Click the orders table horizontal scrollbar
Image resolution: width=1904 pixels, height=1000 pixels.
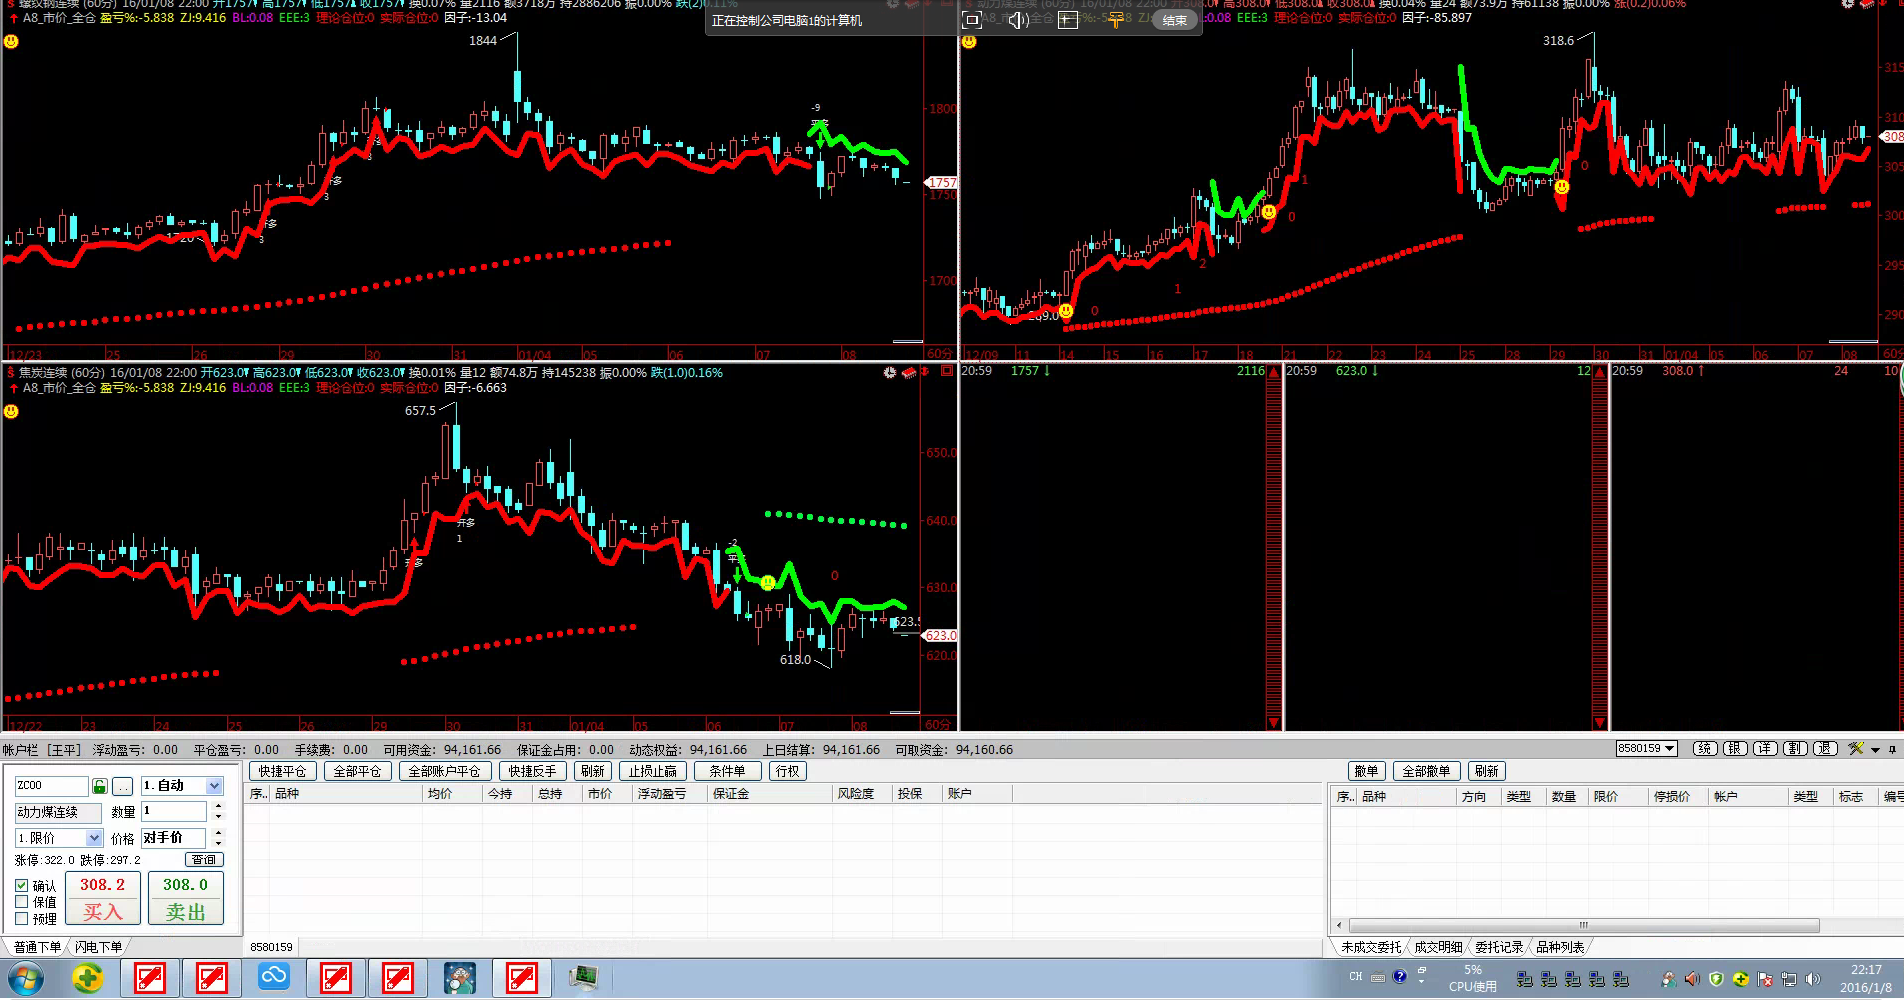click(1583, 926)
